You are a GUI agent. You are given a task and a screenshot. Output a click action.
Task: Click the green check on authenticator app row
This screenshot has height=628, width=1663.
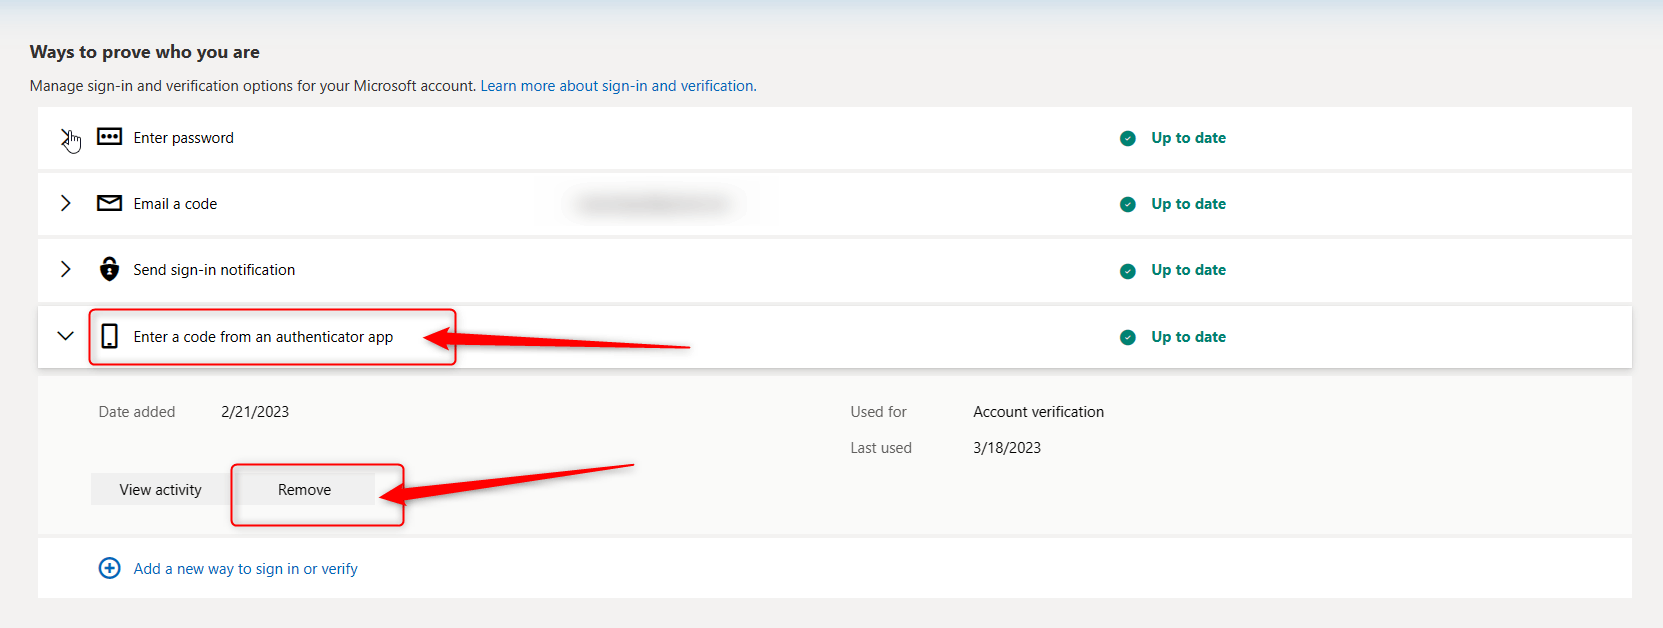pos(1128,337)
